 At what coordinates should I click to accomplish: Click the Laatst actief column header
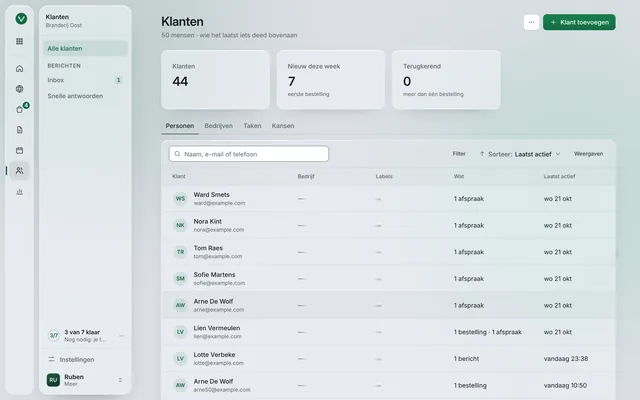[559, 176]
